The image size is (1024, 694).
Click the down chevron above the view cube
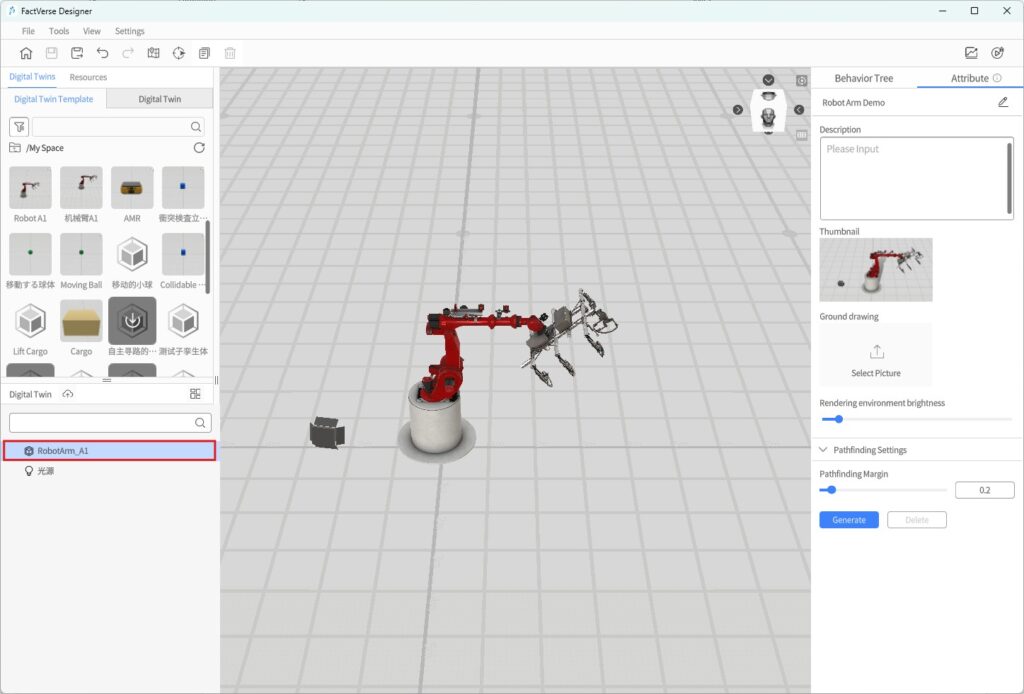pos(768,80)
